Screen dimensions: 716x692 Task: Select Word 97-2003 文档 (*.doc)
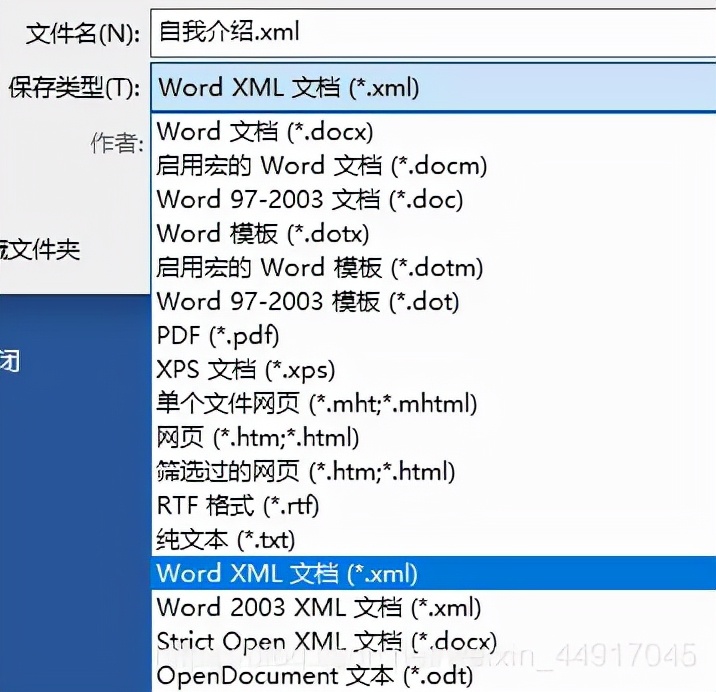click(x=434, y=200)
